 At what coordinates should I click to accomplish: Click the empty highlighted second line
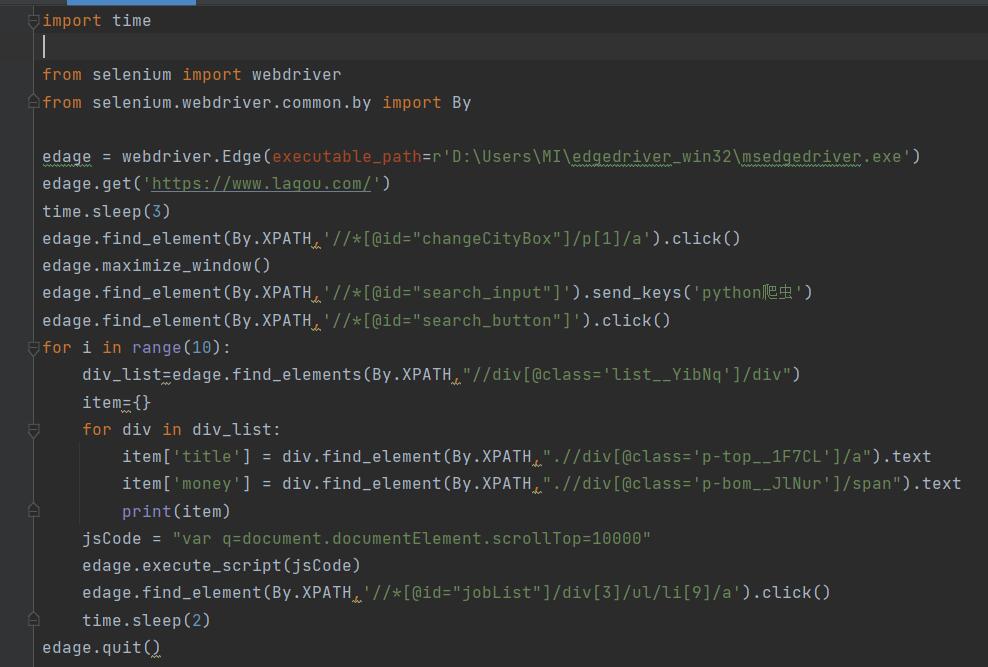coord(400,47)
